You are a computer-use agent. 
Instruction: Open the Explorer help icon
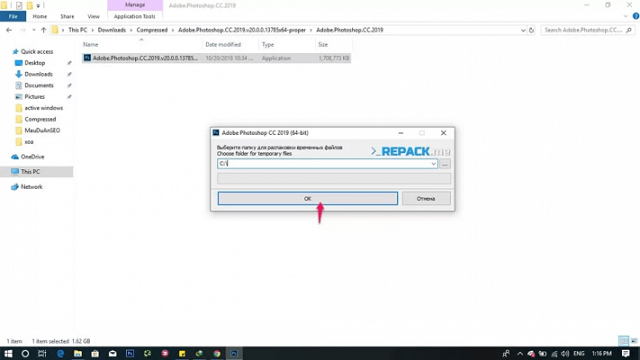[636, 16]
